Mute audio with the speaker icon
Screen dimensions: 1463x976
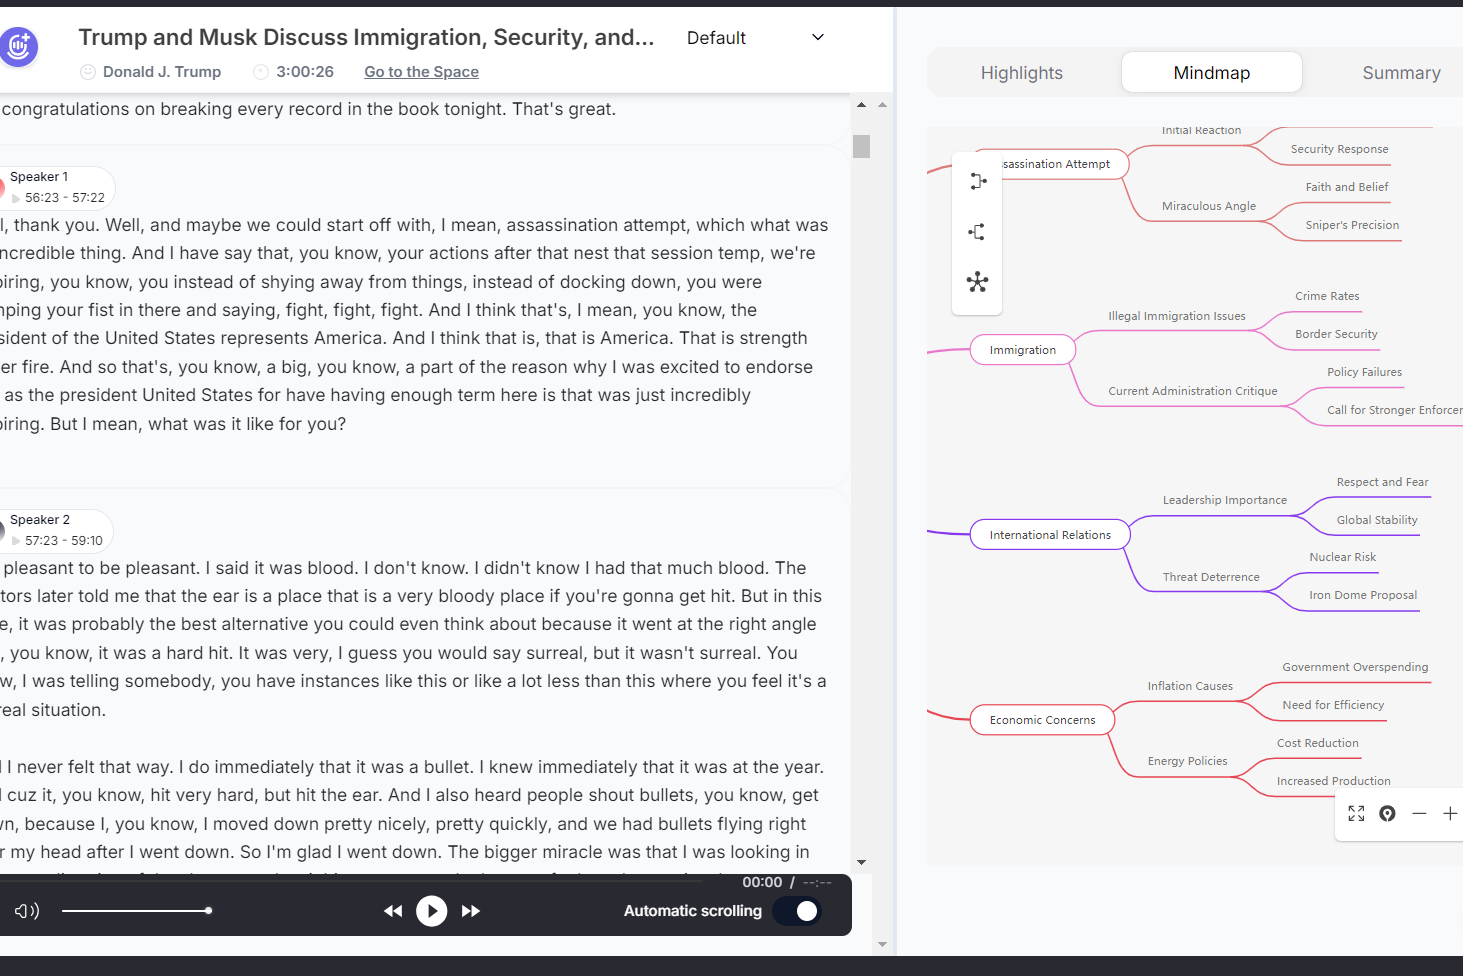[x=27, y=911]
